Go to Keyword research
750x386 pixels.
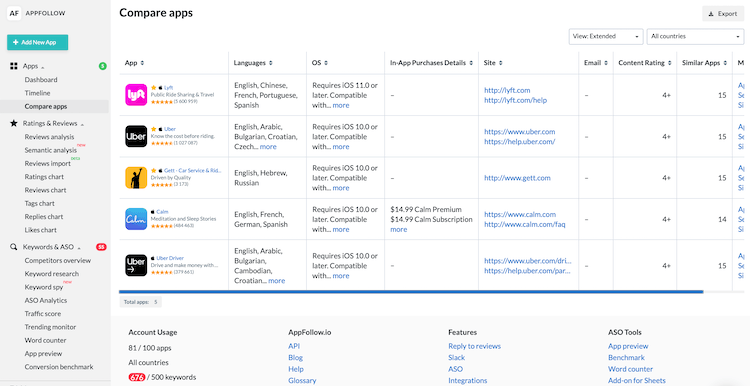pyautogui.click(x=52, y=274)
